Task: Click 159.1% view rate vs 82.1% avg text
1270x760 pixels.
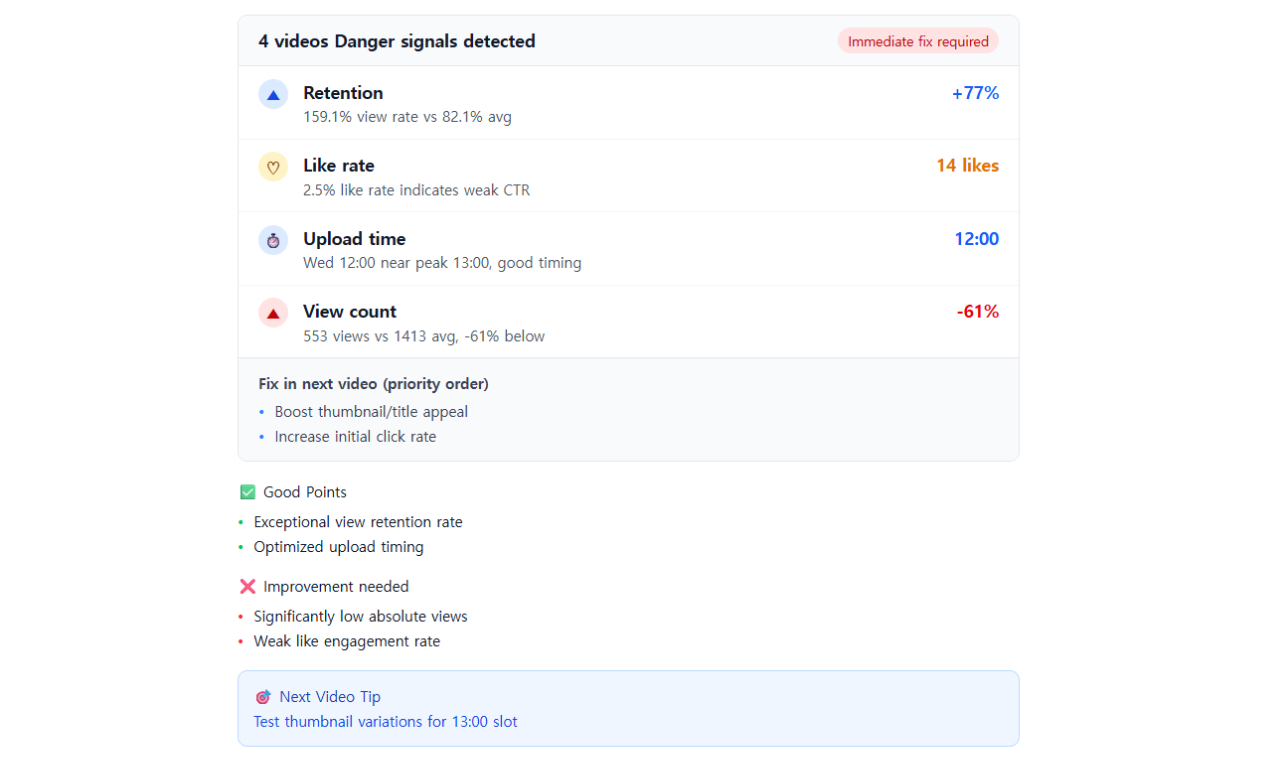Action: click(x=407, y=117)
